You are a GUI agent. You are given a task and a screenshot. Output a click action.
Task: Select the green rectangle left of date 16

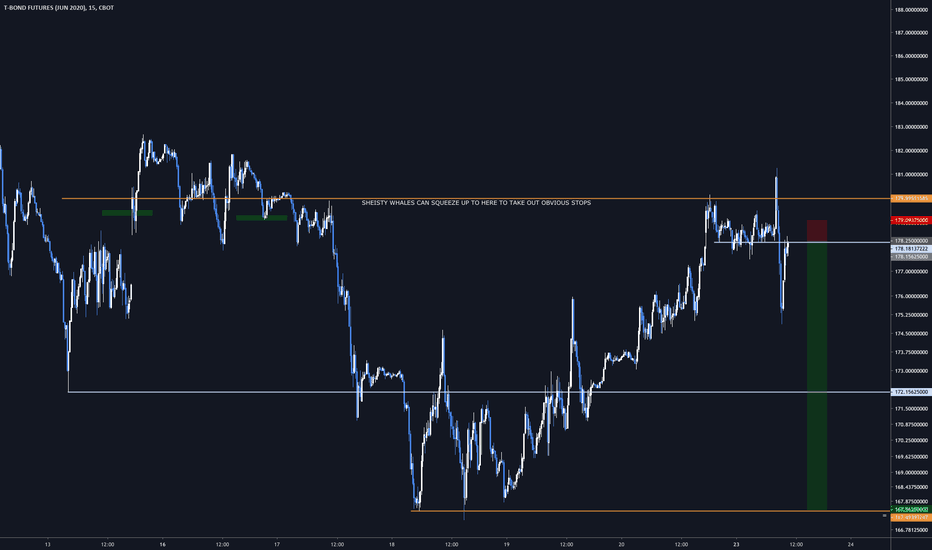pos(127,213)
